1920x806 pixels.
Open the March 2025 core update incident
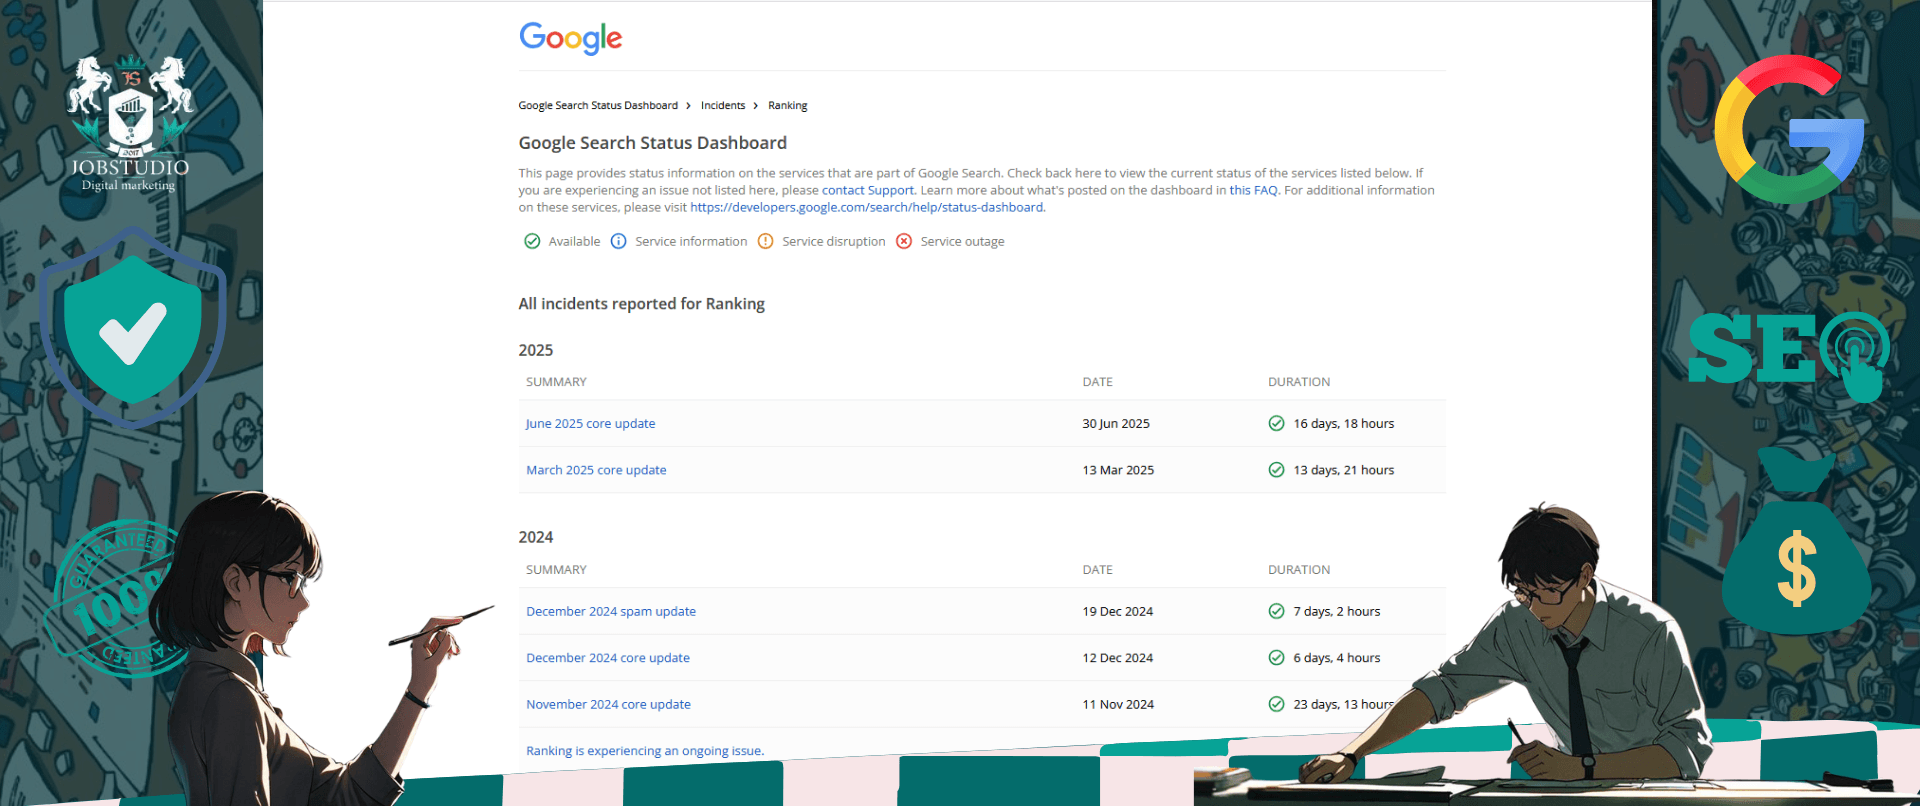596,470
